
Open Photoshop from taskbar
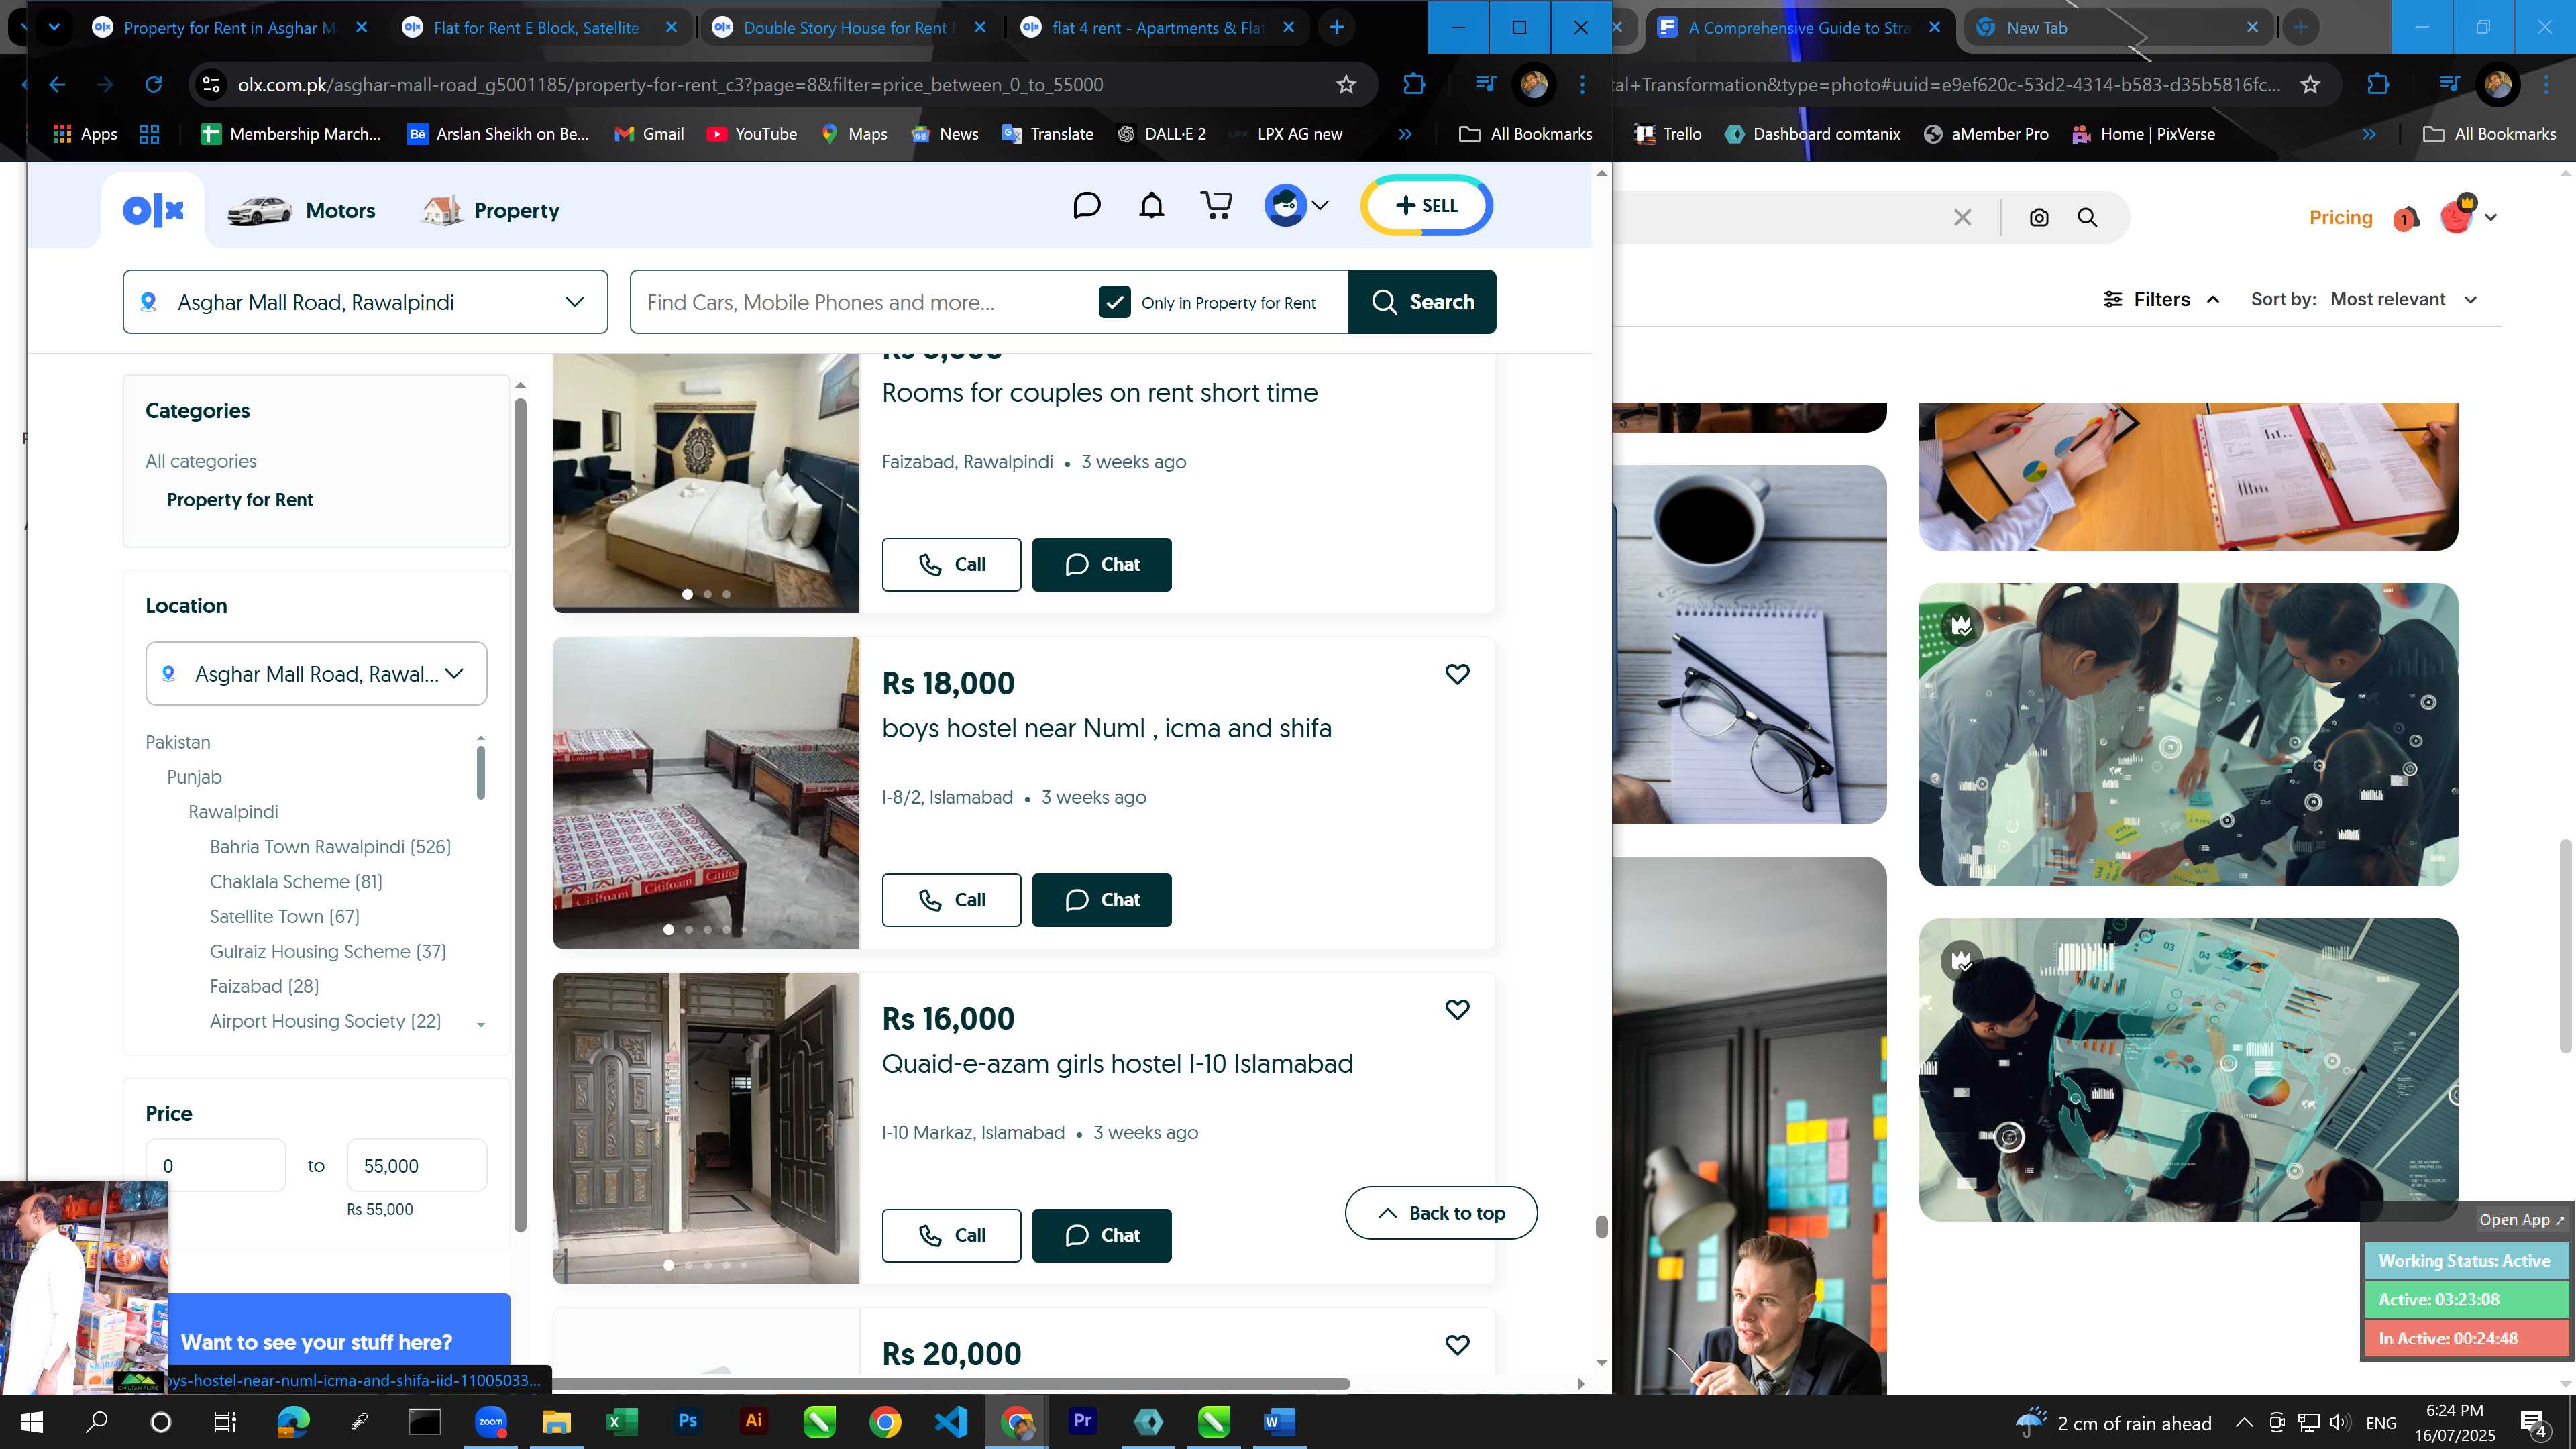pos(687,1421)
